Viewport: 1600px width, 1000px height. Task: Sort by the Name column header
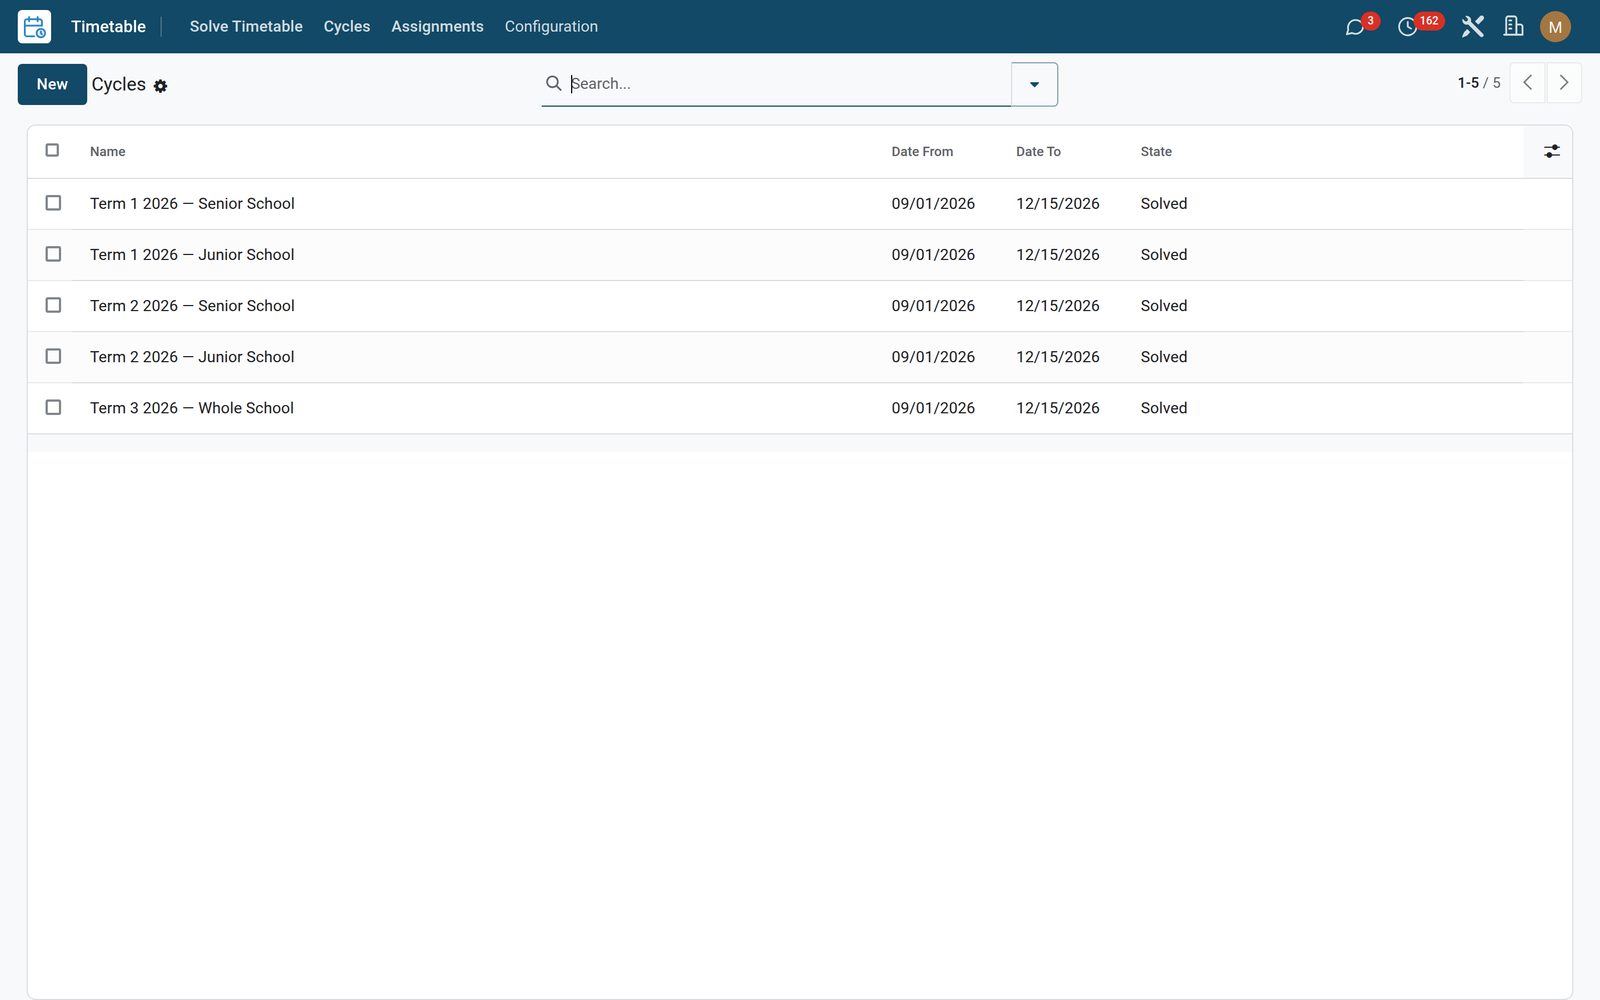click(107, 152)
